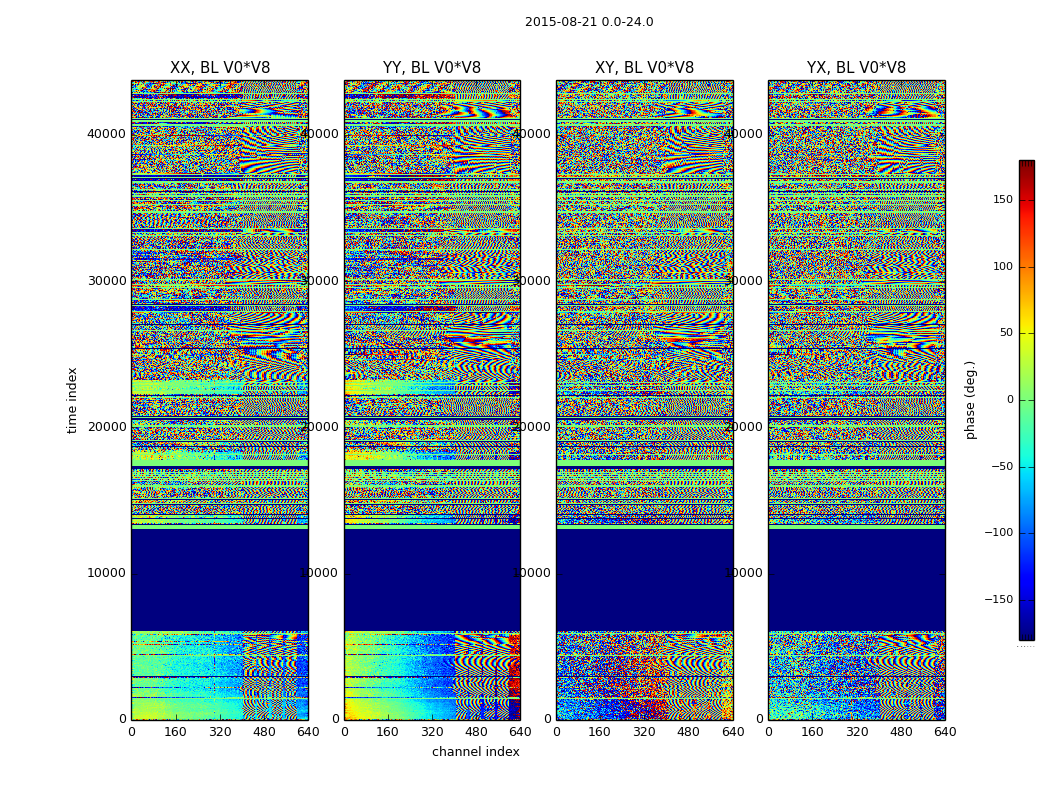The image size is (1050, 800).
Task: Click the YY, BL V0*V8 subplot title
Action: point(432,68)
